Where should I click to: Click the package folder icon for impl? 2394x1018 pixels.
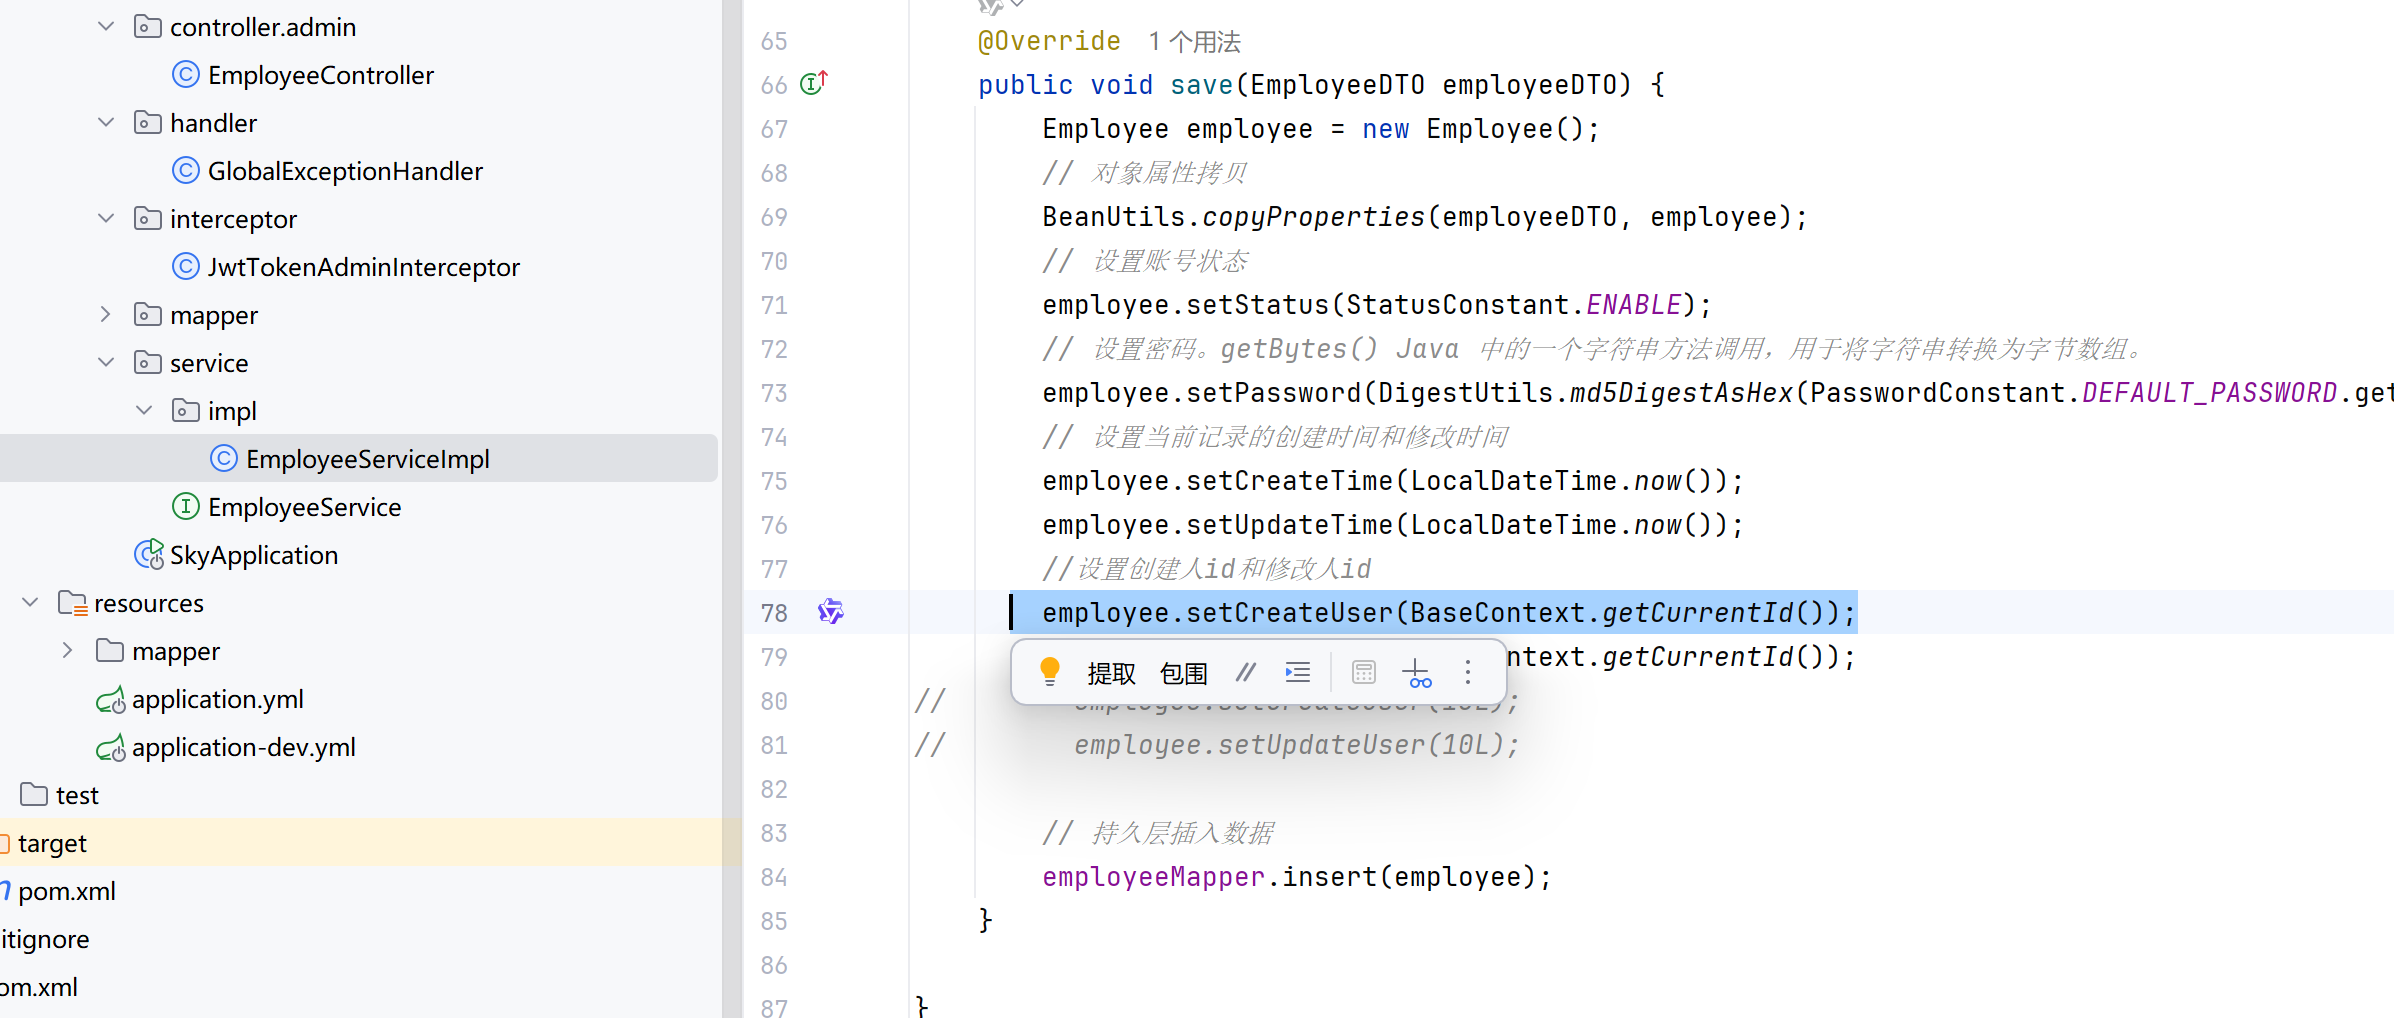pos(186,411)
